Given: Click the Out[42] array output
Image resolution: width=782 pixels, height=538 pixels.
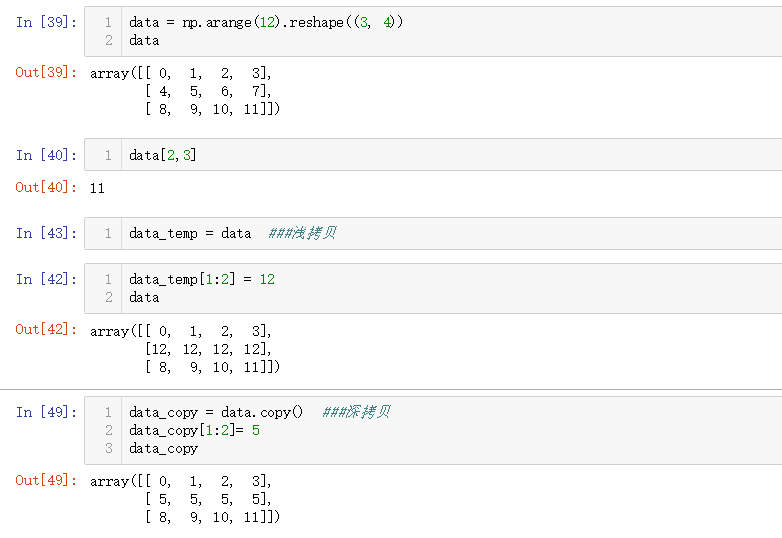Looking at the screenshot, I should (x=185, y=349).
